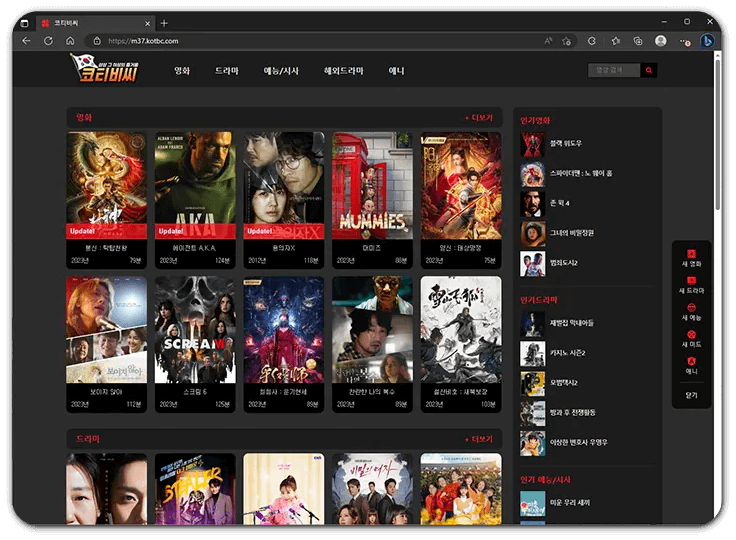Screen dimensions: 736x540
Task: Open the 예능/시사 navigation menu item
Action: [x=281, y=71]
